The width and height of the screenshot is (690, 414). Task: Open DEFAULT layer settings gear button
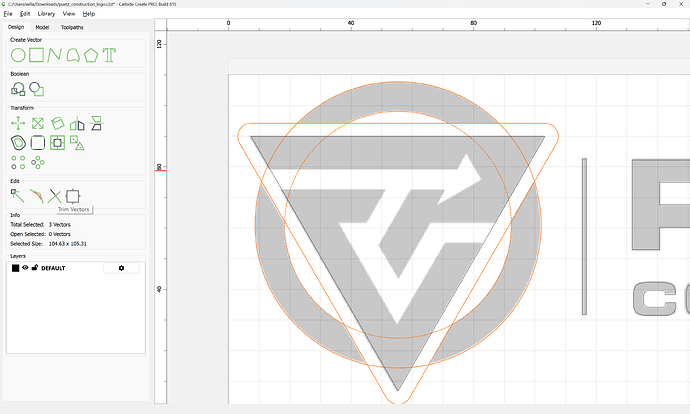(121, 268)
